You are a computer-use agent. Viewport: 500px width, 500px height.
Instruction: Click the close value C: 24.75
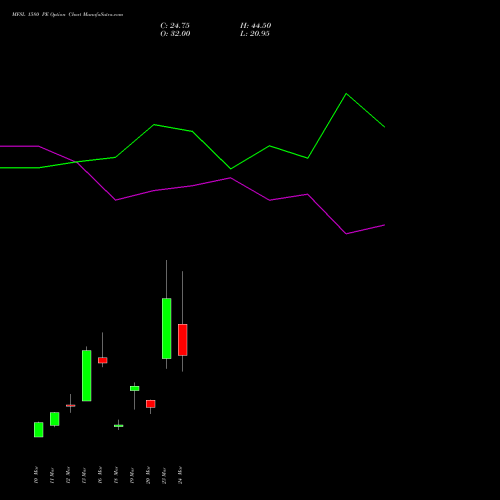175,26
